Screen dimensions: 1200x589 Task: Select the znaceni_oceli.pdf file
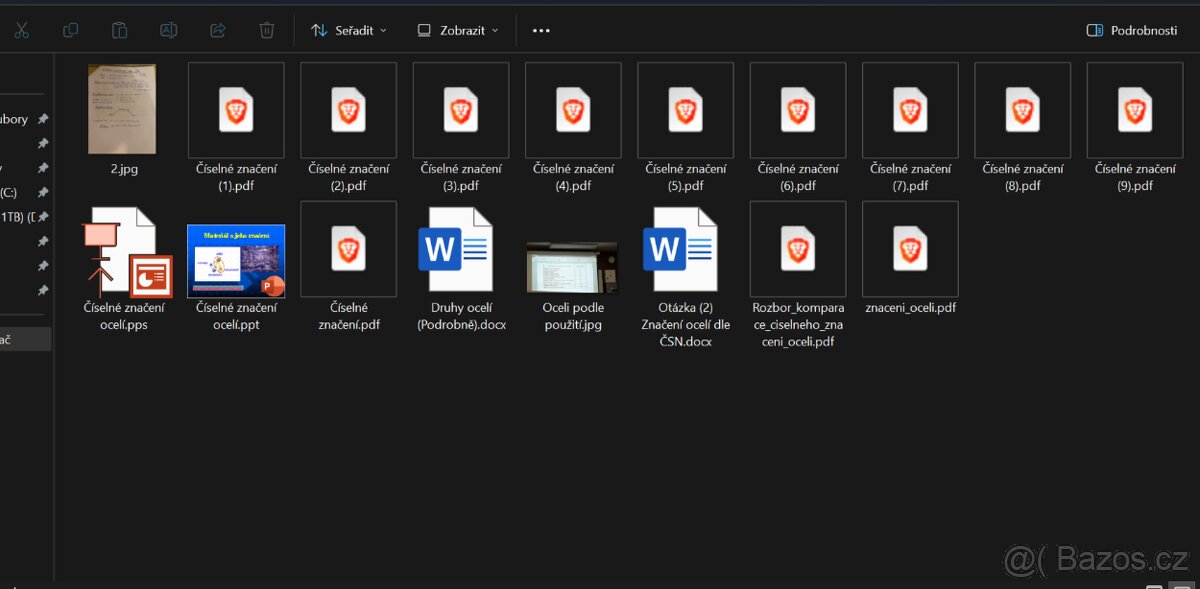coord(910,250)
